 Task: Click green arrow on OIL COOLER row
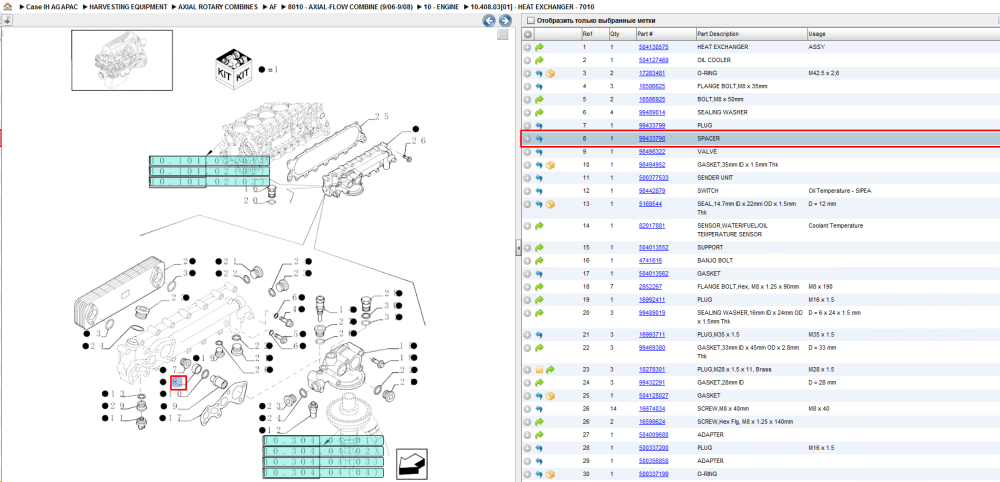539,60
